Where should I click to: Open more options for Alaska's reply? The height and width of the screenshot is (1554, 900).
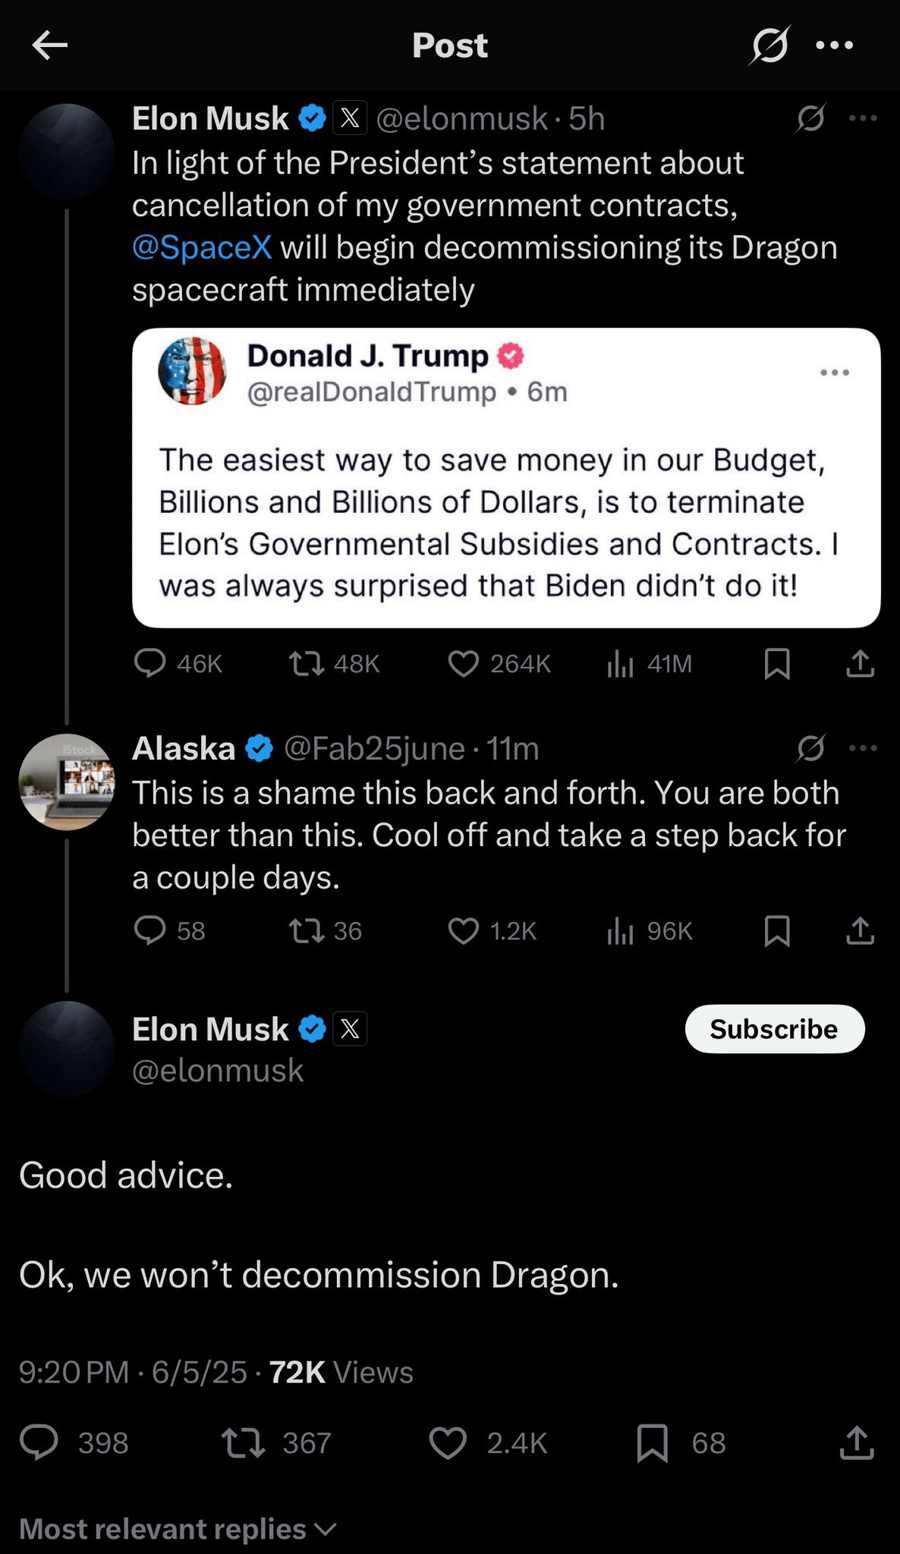[x=861, y=748]
